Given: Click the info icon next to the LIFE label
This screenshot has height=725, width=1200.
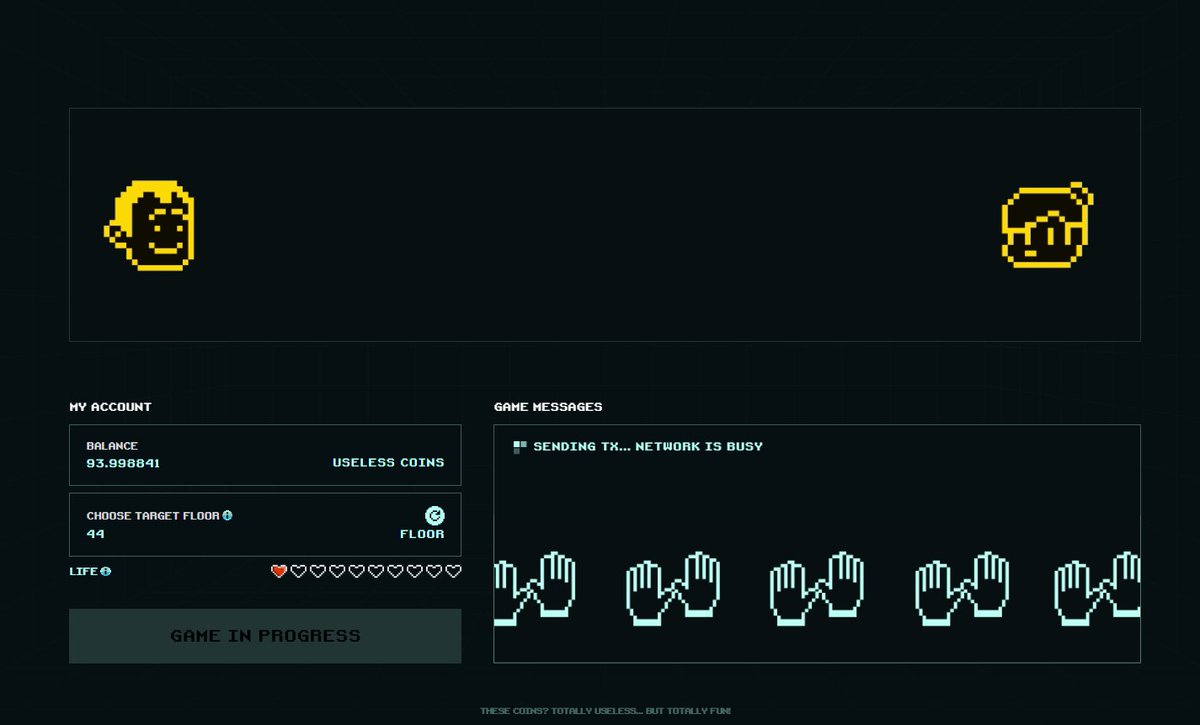Looking at the screenshot, I should tap(104, 571).
